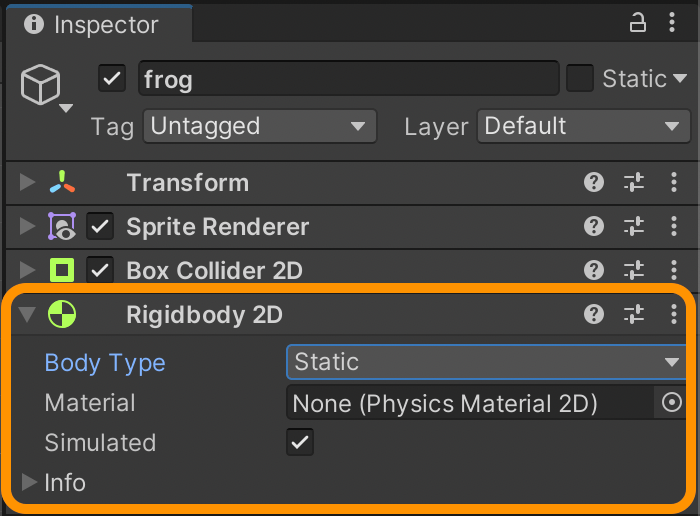Viewport: 700px width, 516px height.
Task: Open Box Collider 2D more options menu
Action: [x=674, y=270]
